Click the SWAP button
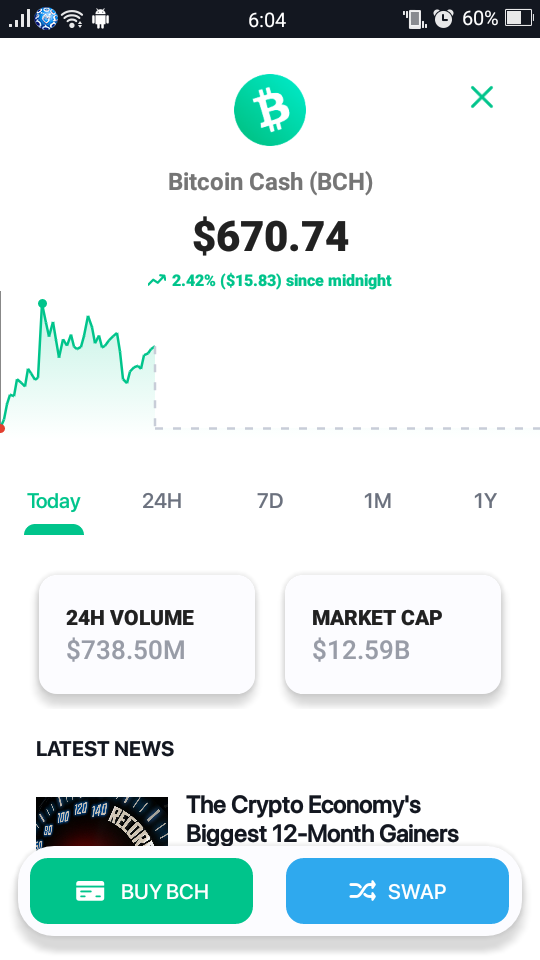The height and width of the screenshot is (960, 540). [x=397, y=891]
